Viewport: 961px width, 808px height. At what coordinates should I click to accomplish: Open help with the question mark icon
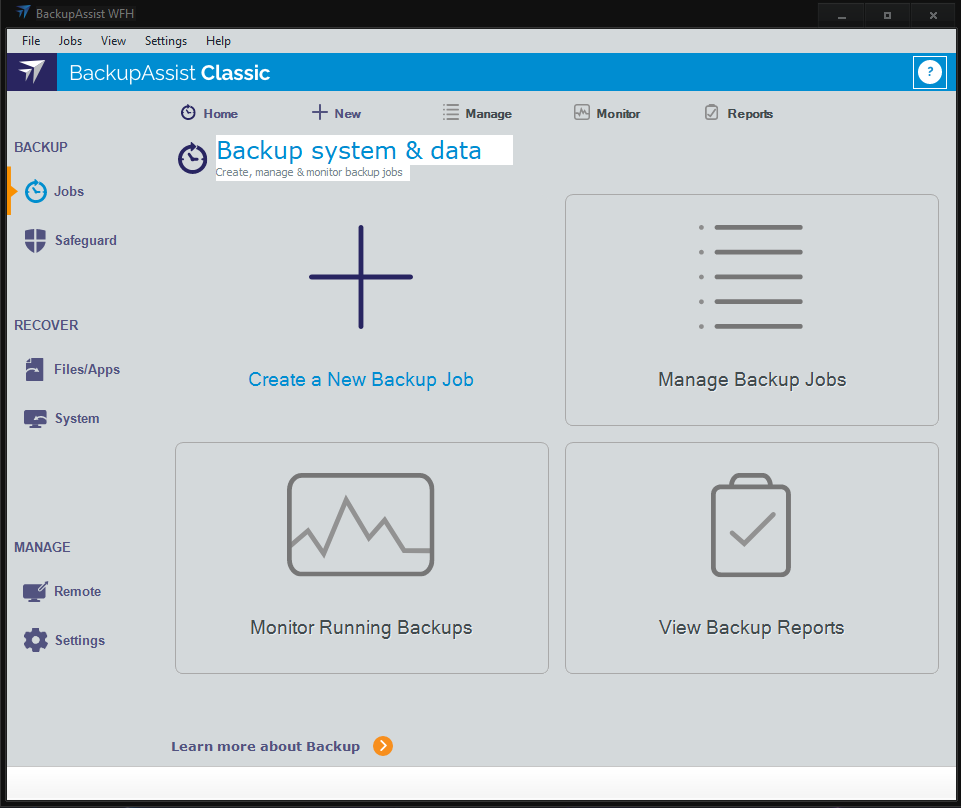coord(929,72)
